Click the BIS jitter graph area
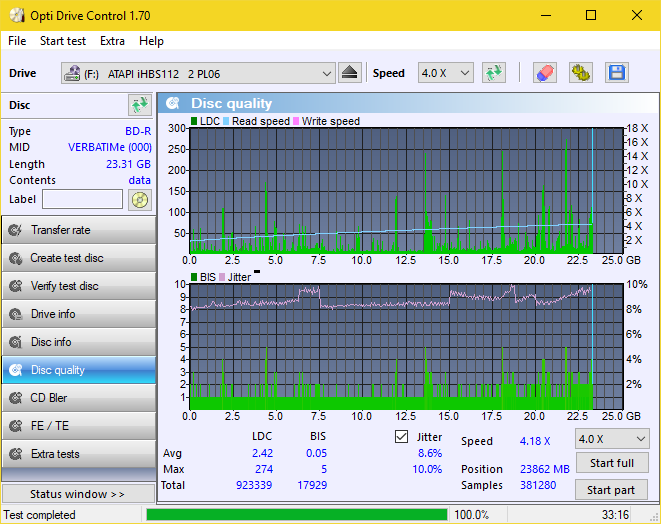The height and width of the screenshot is (524, 661). [x=406, y=347]
